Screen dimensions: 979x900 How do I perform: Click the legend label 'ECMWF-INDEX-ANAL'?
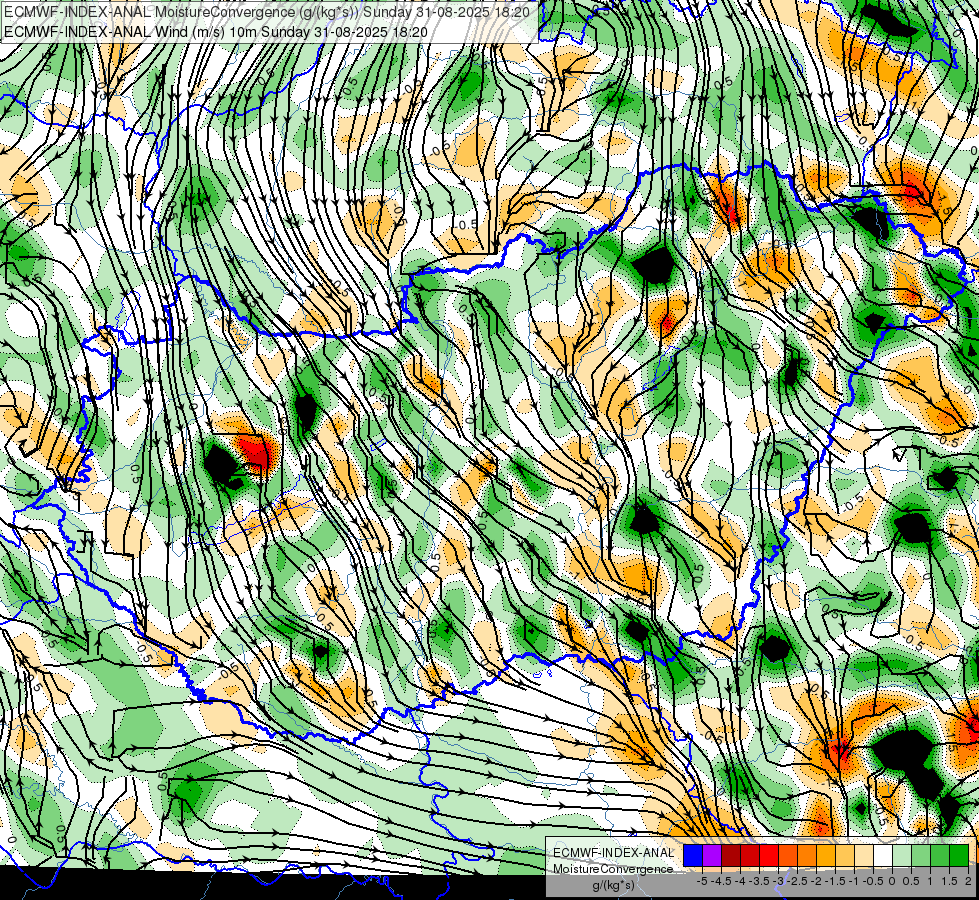click(x=614, y=853)
